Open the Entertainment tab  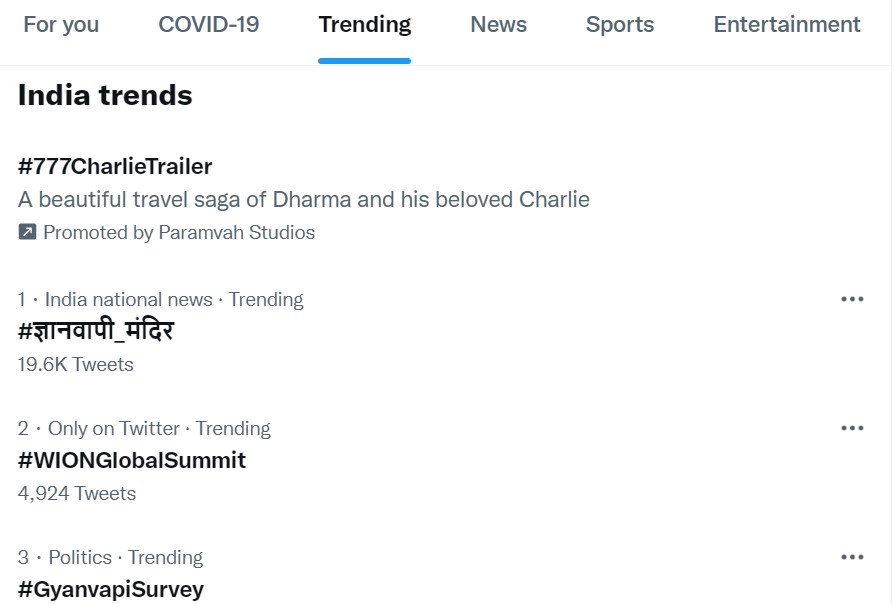(787, 24)
